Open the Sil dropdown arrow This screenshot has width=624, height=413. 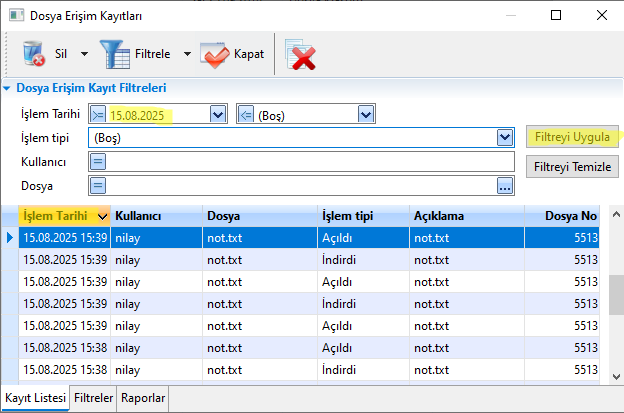click(84, 54)
